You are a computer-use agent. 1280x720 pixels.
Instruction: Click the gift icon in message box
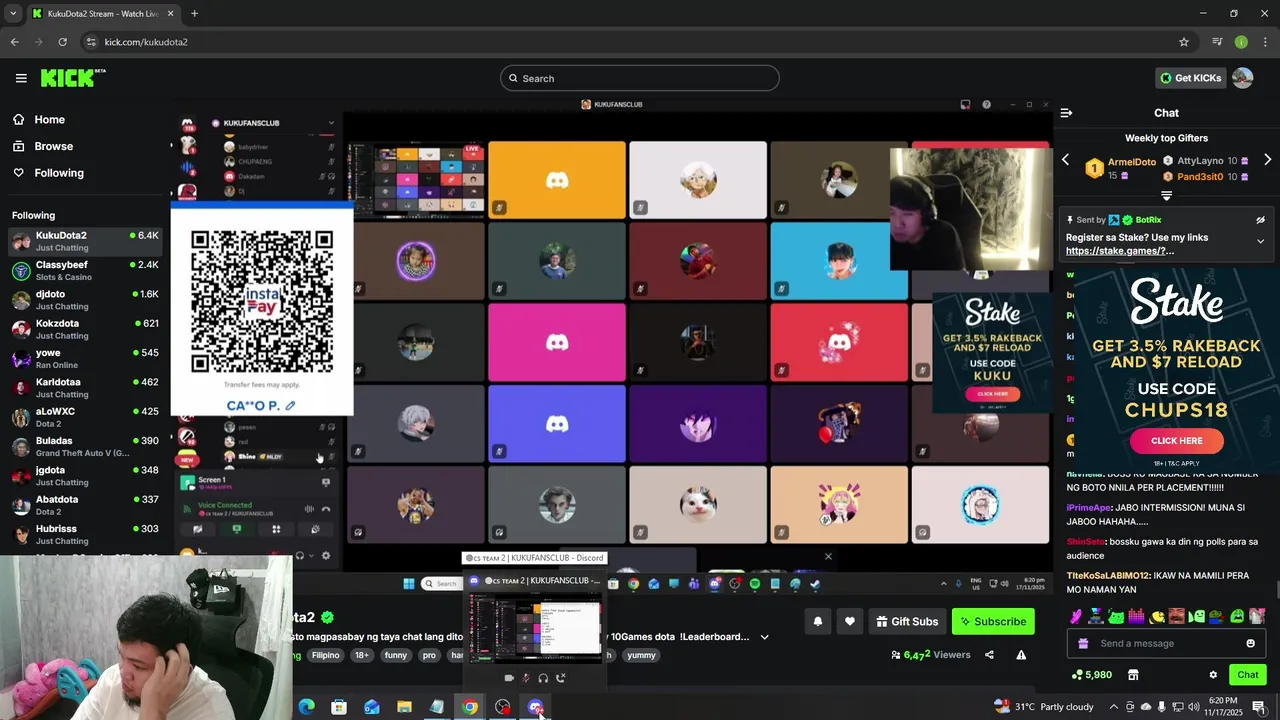coord(1082,643)
